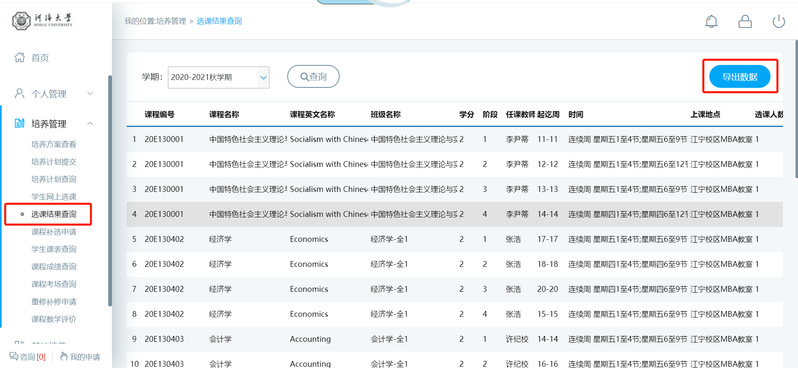The height and width of the screenshot is (368, 798).
Task: Click 咨询[0] at sidebar bottom
Action: coord(27,356)
